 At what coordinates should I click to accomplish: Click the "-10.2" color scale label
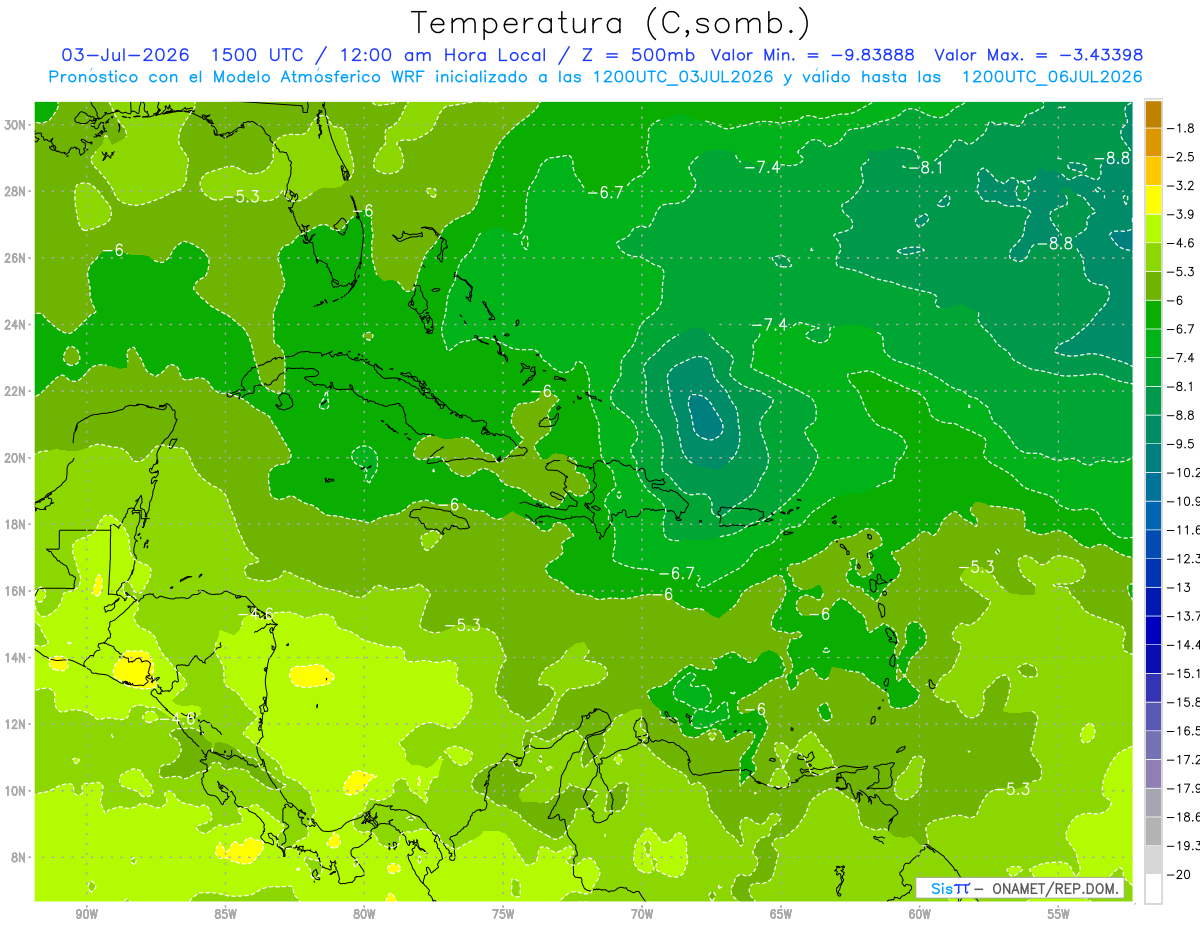(x=1184, y=473)
